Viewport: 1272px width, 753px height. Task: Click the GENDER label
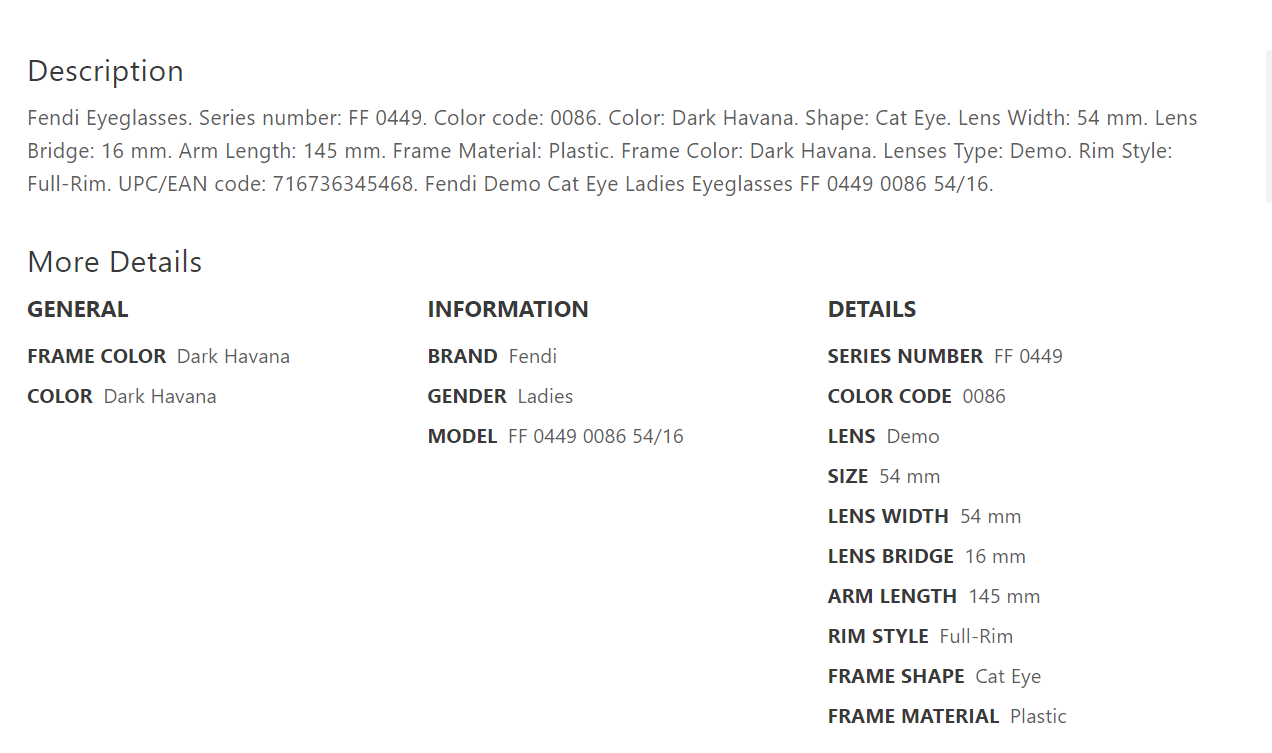tap(466, 397)
